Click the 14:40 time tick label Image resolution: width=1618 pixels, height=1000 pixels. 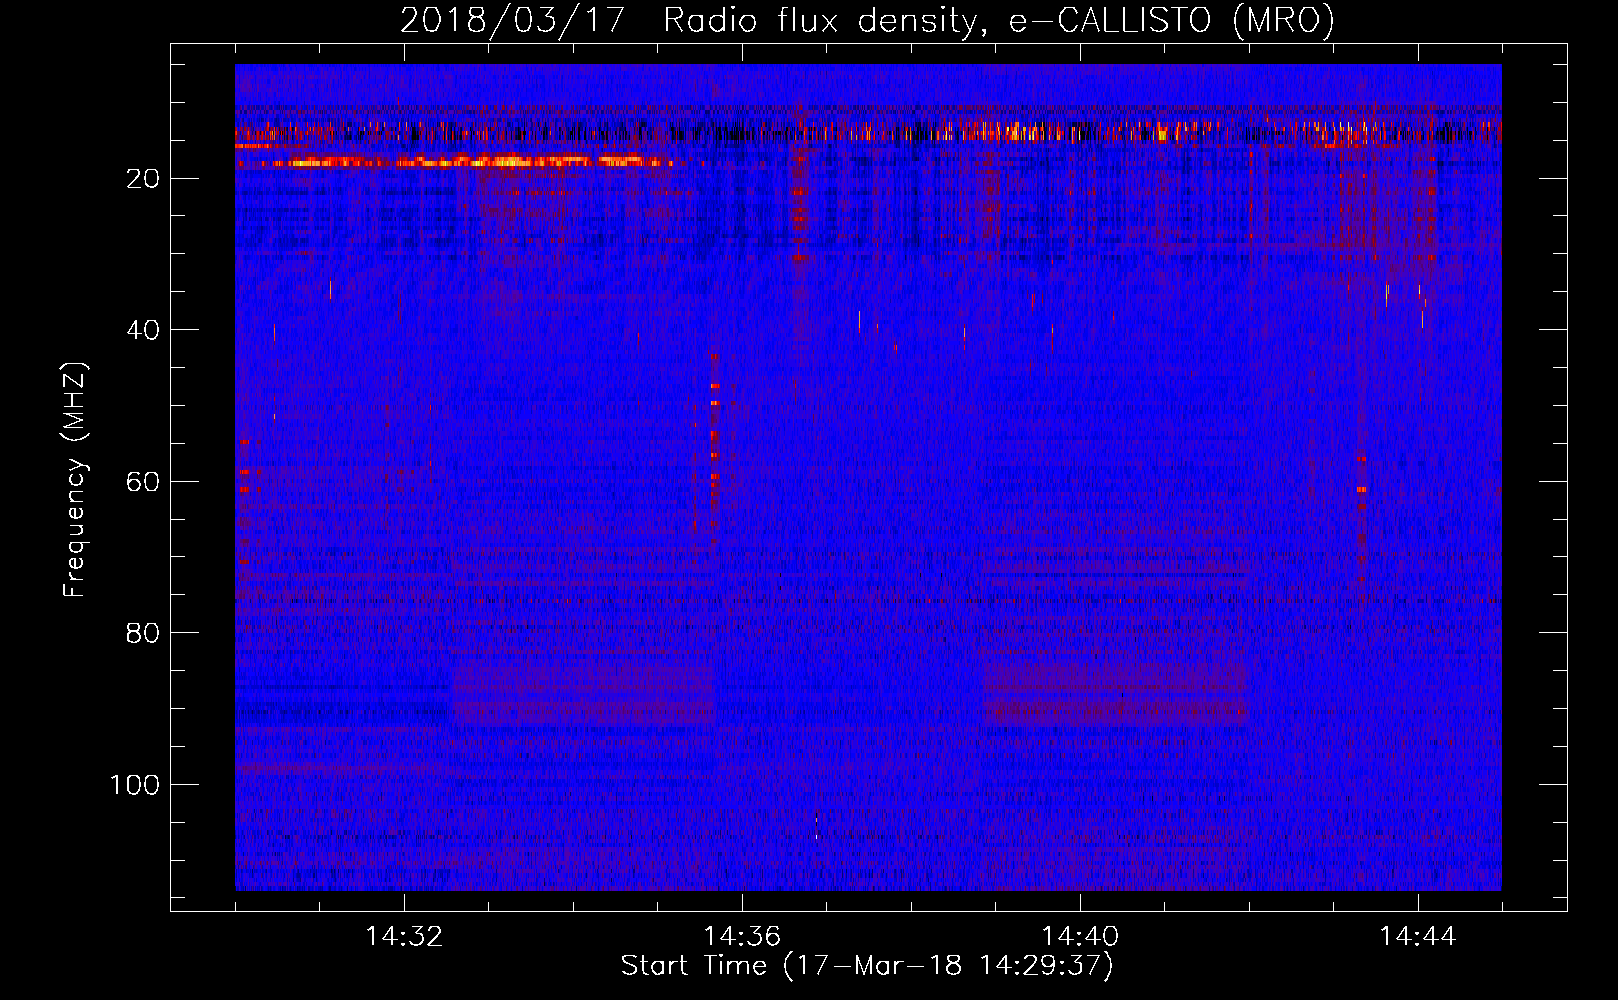tap(1080, 936)
